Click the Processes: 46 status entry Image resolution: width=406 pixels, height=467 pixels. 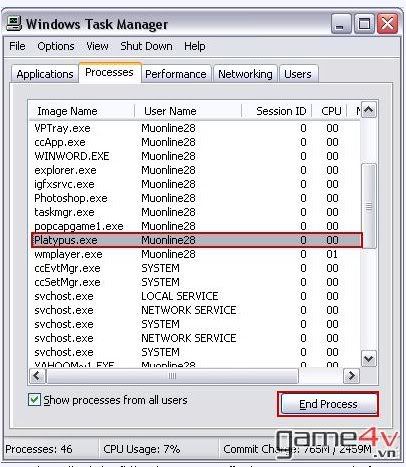39,449
